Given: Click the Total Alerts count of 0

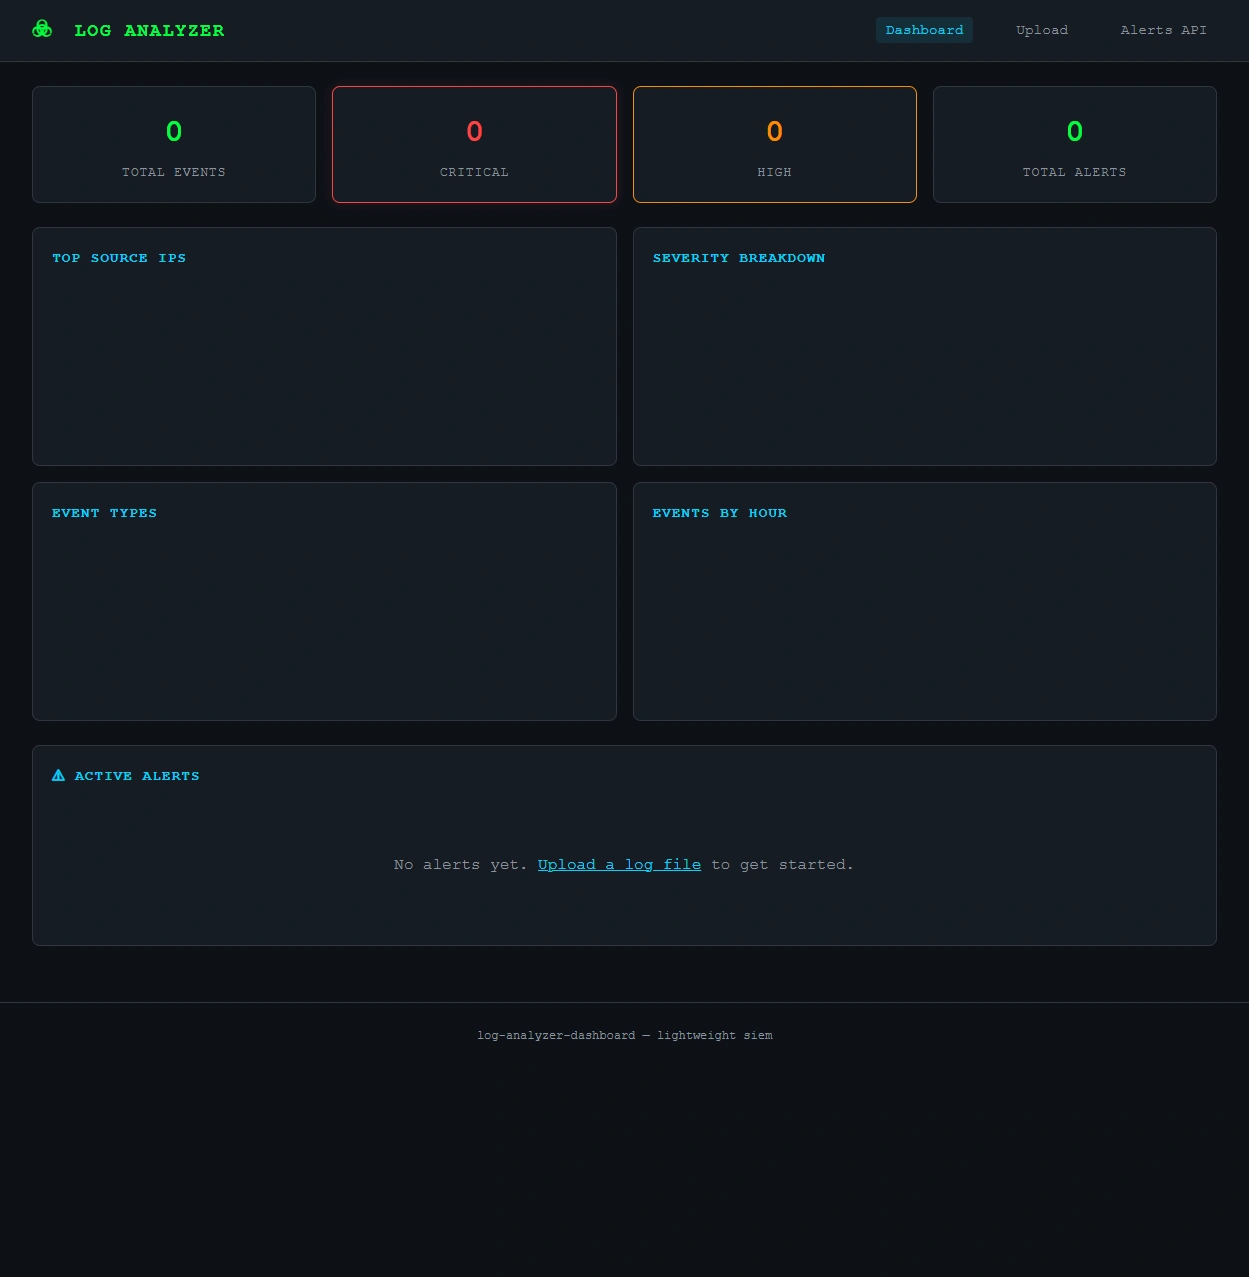Looking at the screenshot, I should [1074, 131].
